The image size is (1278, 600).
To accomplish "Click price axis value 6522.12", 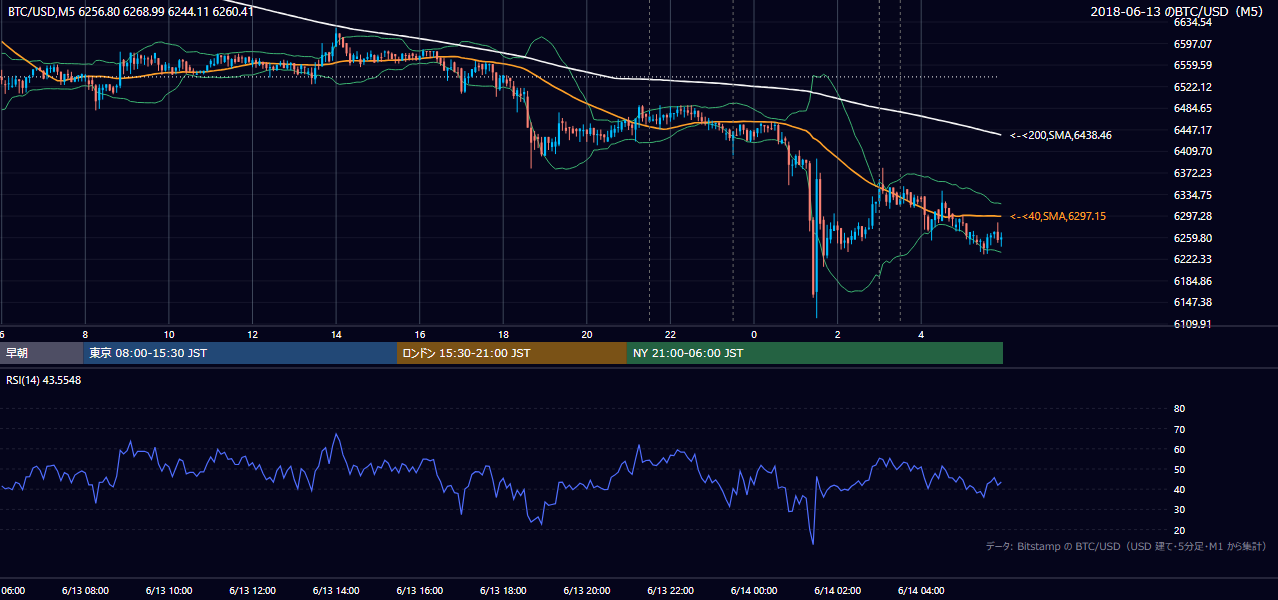I will [1192, 87].
